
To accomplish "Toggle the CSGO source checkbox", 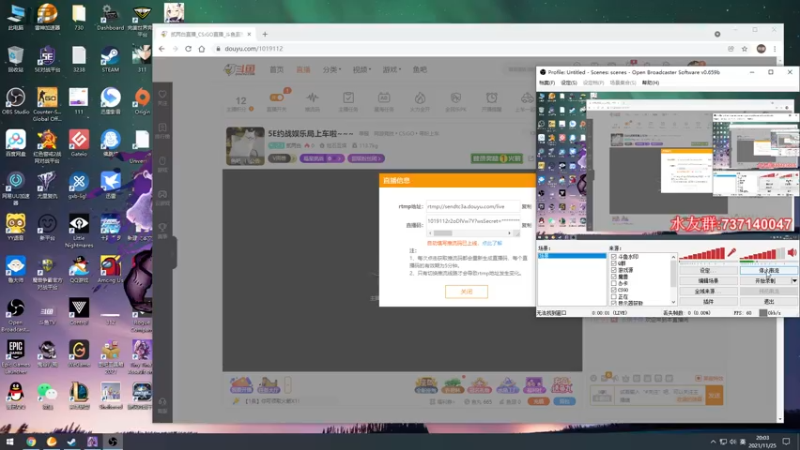I will coord(614,290).
